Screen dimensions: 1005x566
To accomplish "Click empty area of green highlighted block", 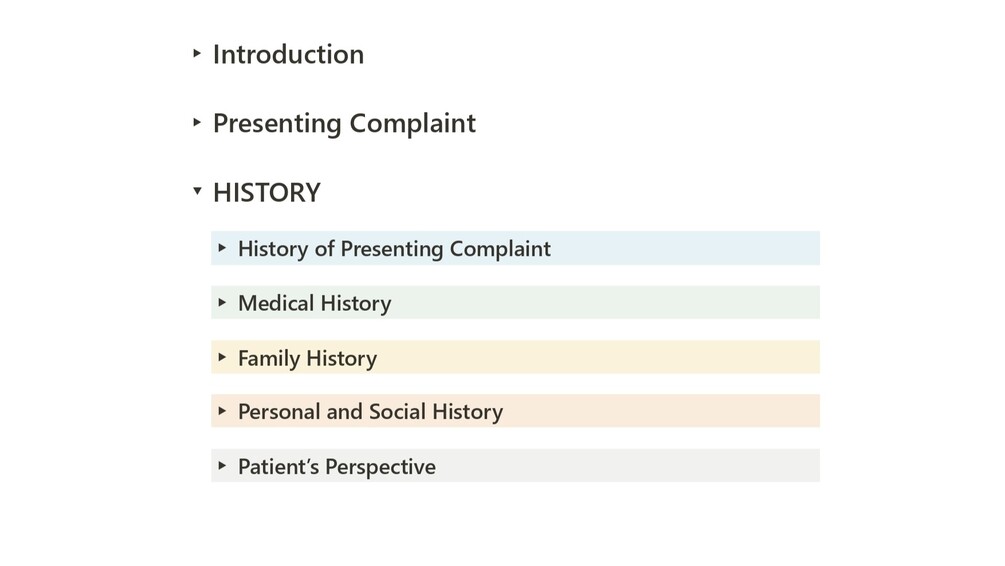I will [610, 303].
